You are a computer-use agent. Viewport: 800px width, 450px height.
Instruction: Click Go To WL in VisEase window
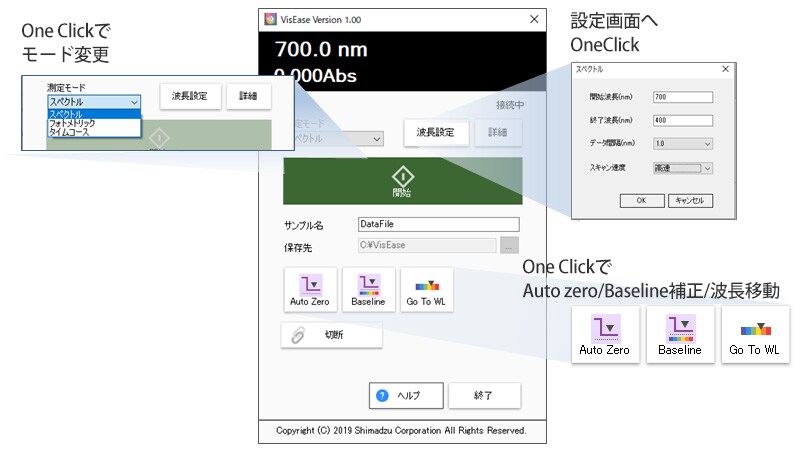[x=427, y=290]
